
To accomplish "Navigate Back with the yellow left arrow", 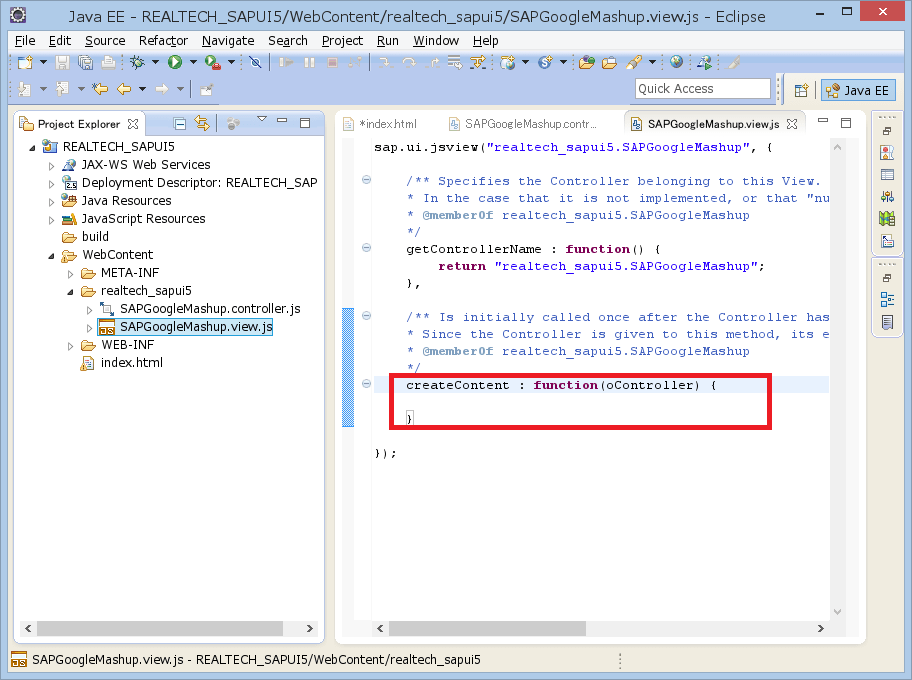I will pos(124,89).
